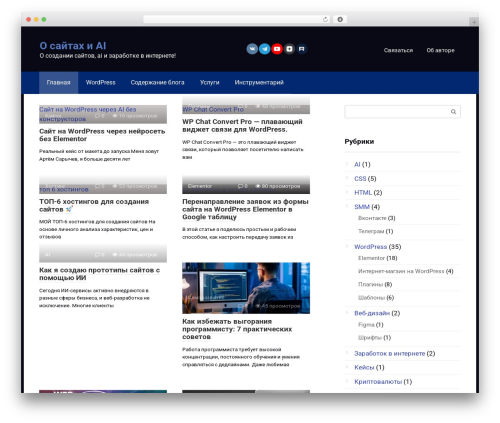Open the Шрифты subcategory
The width and height of the screenshot is (500, 423).
370,338
